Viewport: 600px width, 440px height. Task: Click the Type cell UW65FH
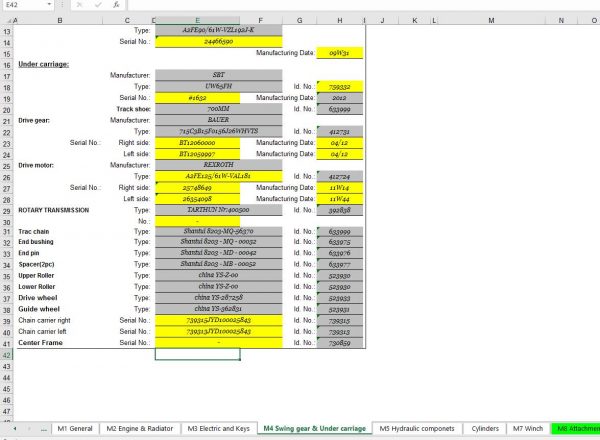pyautogui.click(x=218, y=86)
